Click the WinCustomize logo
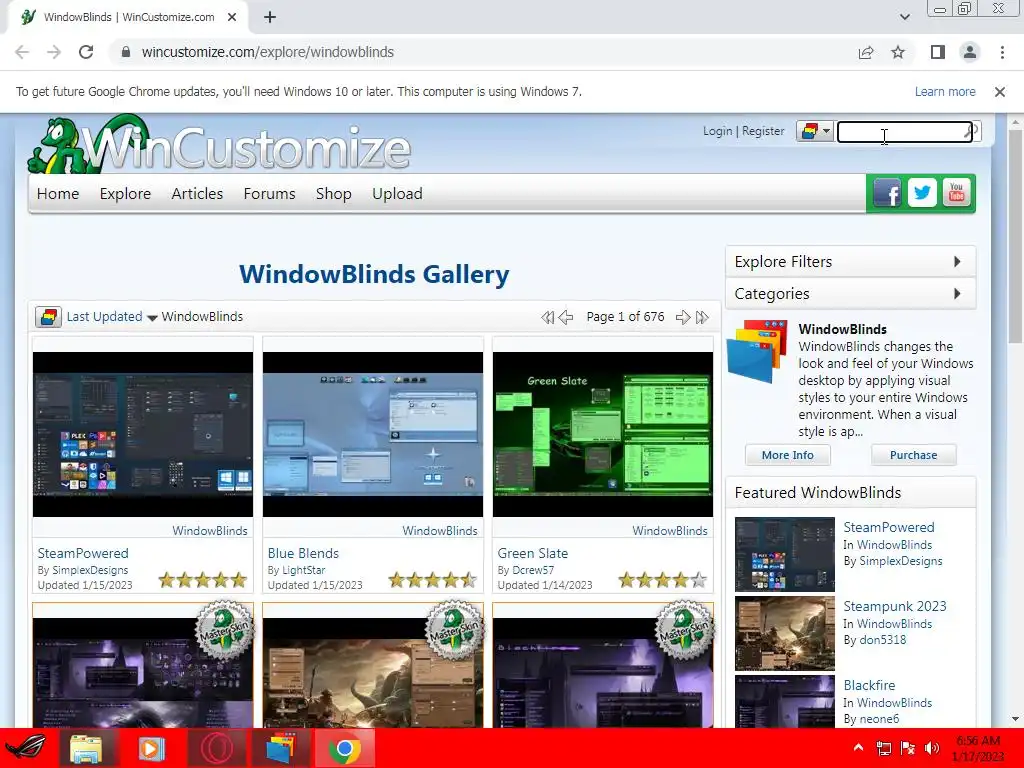 (219, 145)
